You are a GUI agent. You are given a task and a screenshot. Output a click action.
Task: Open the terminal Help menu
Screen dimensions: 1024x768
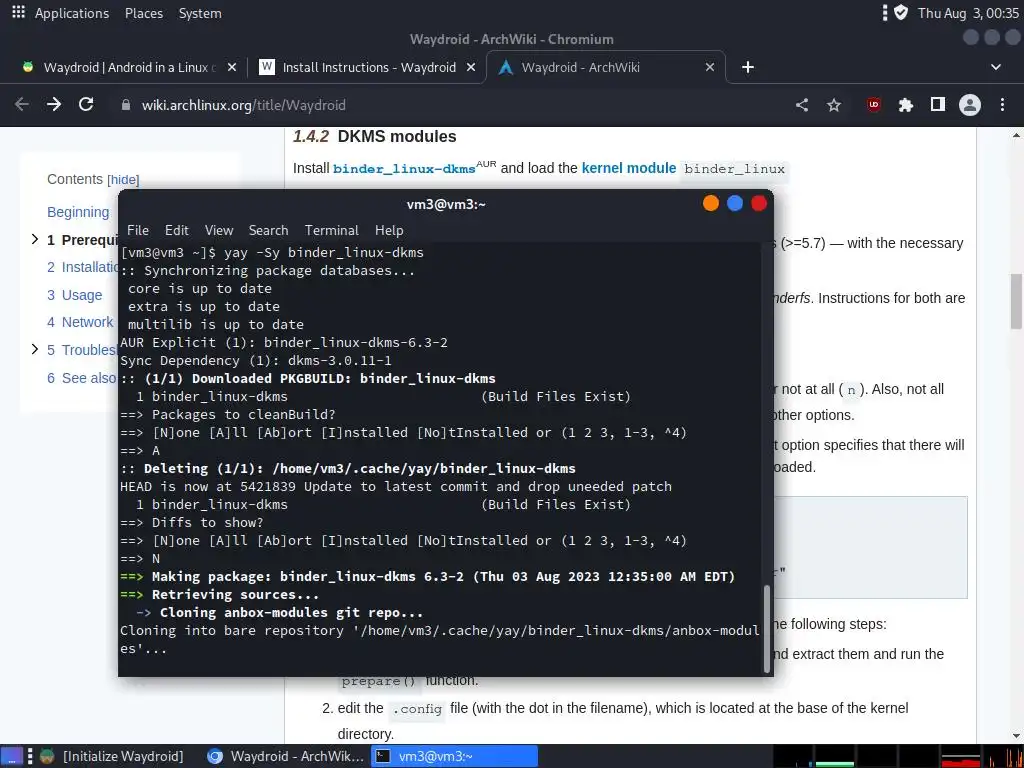389,230
